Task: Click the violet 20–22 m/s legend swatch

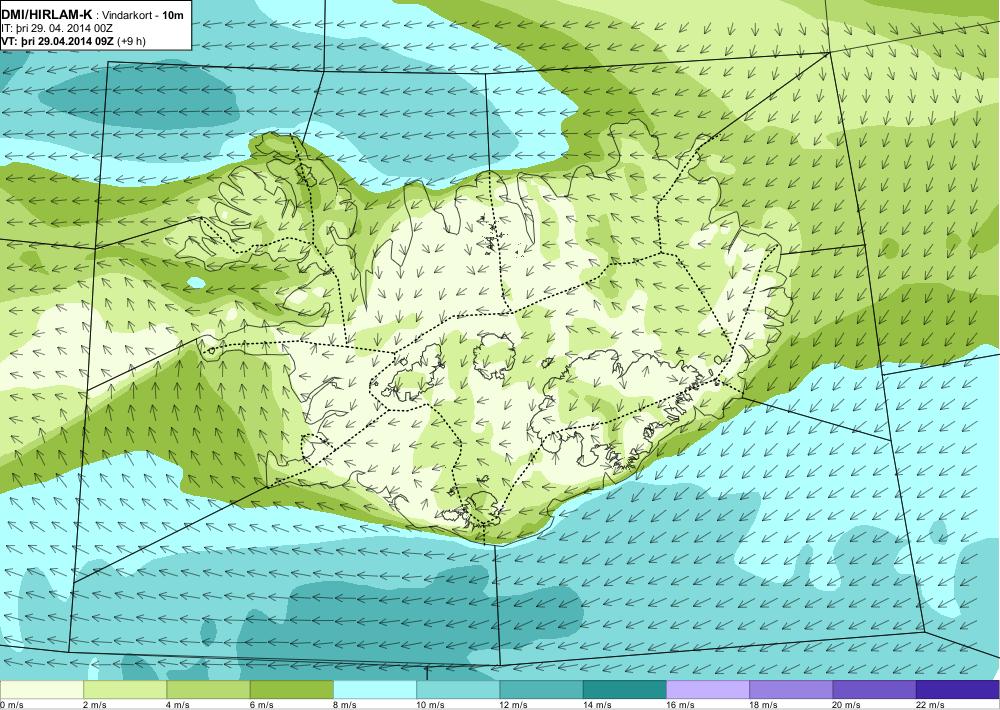Action: click(874, 690)
